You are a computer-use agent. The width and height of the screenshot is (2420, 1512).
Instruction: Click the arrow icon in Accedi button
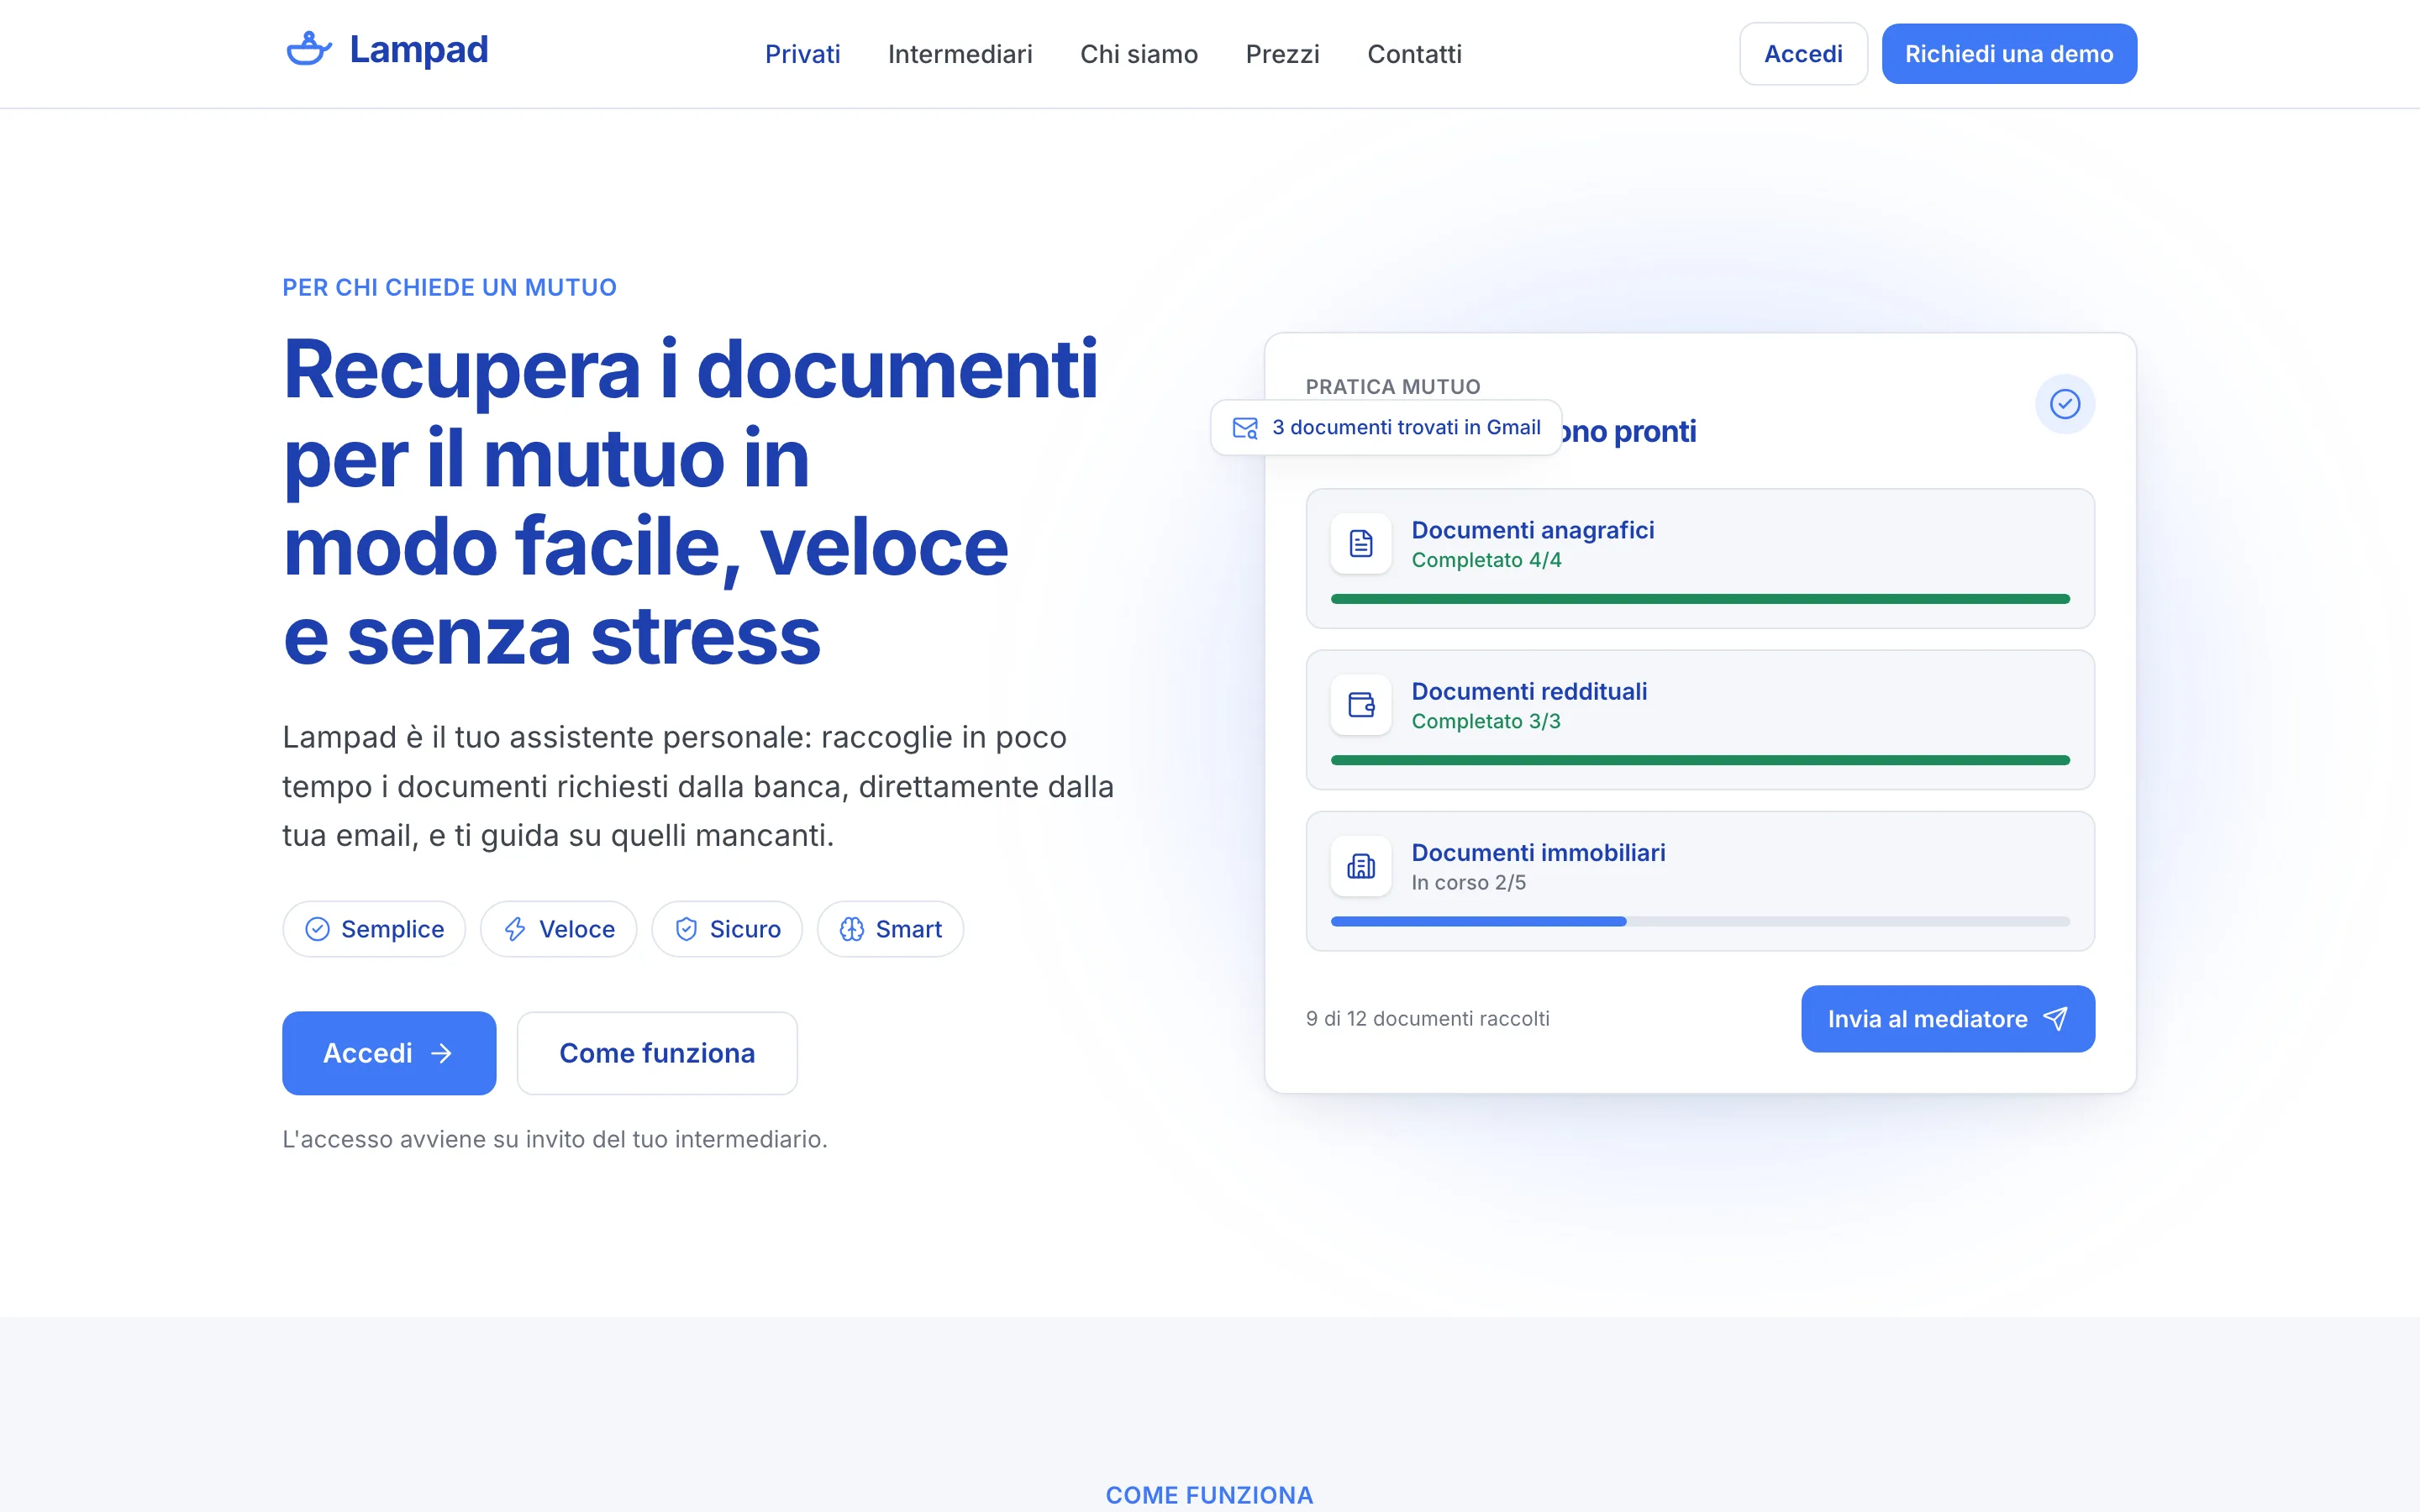(441, 1053)
